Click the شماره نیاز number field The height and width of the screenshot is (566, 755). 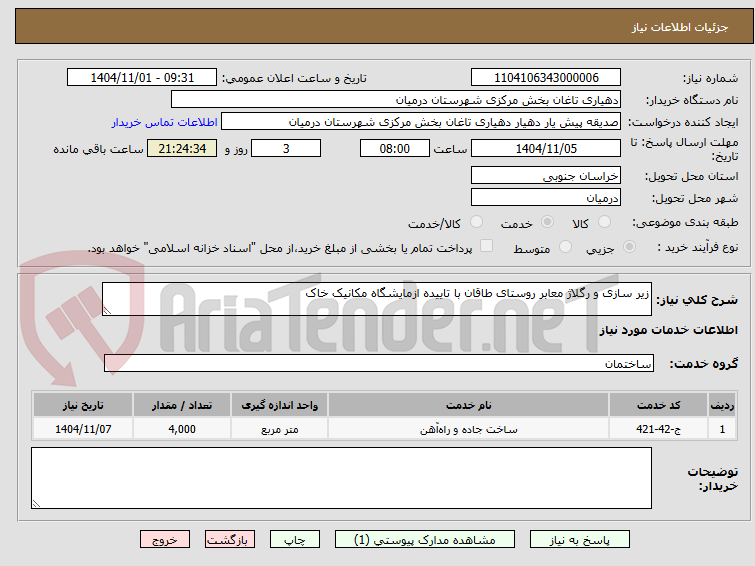(x=546, y=78)
